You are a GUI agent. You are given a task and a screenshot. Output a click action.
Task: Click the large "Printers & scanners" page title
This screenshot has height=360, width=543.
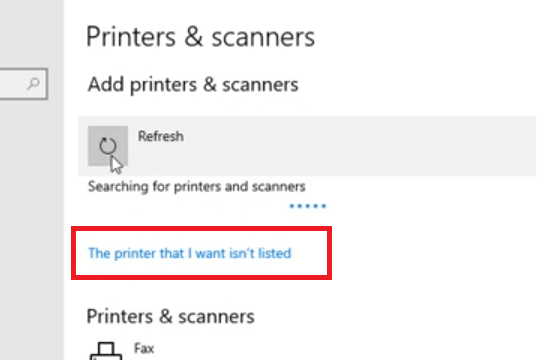click(x=201, y=37)
